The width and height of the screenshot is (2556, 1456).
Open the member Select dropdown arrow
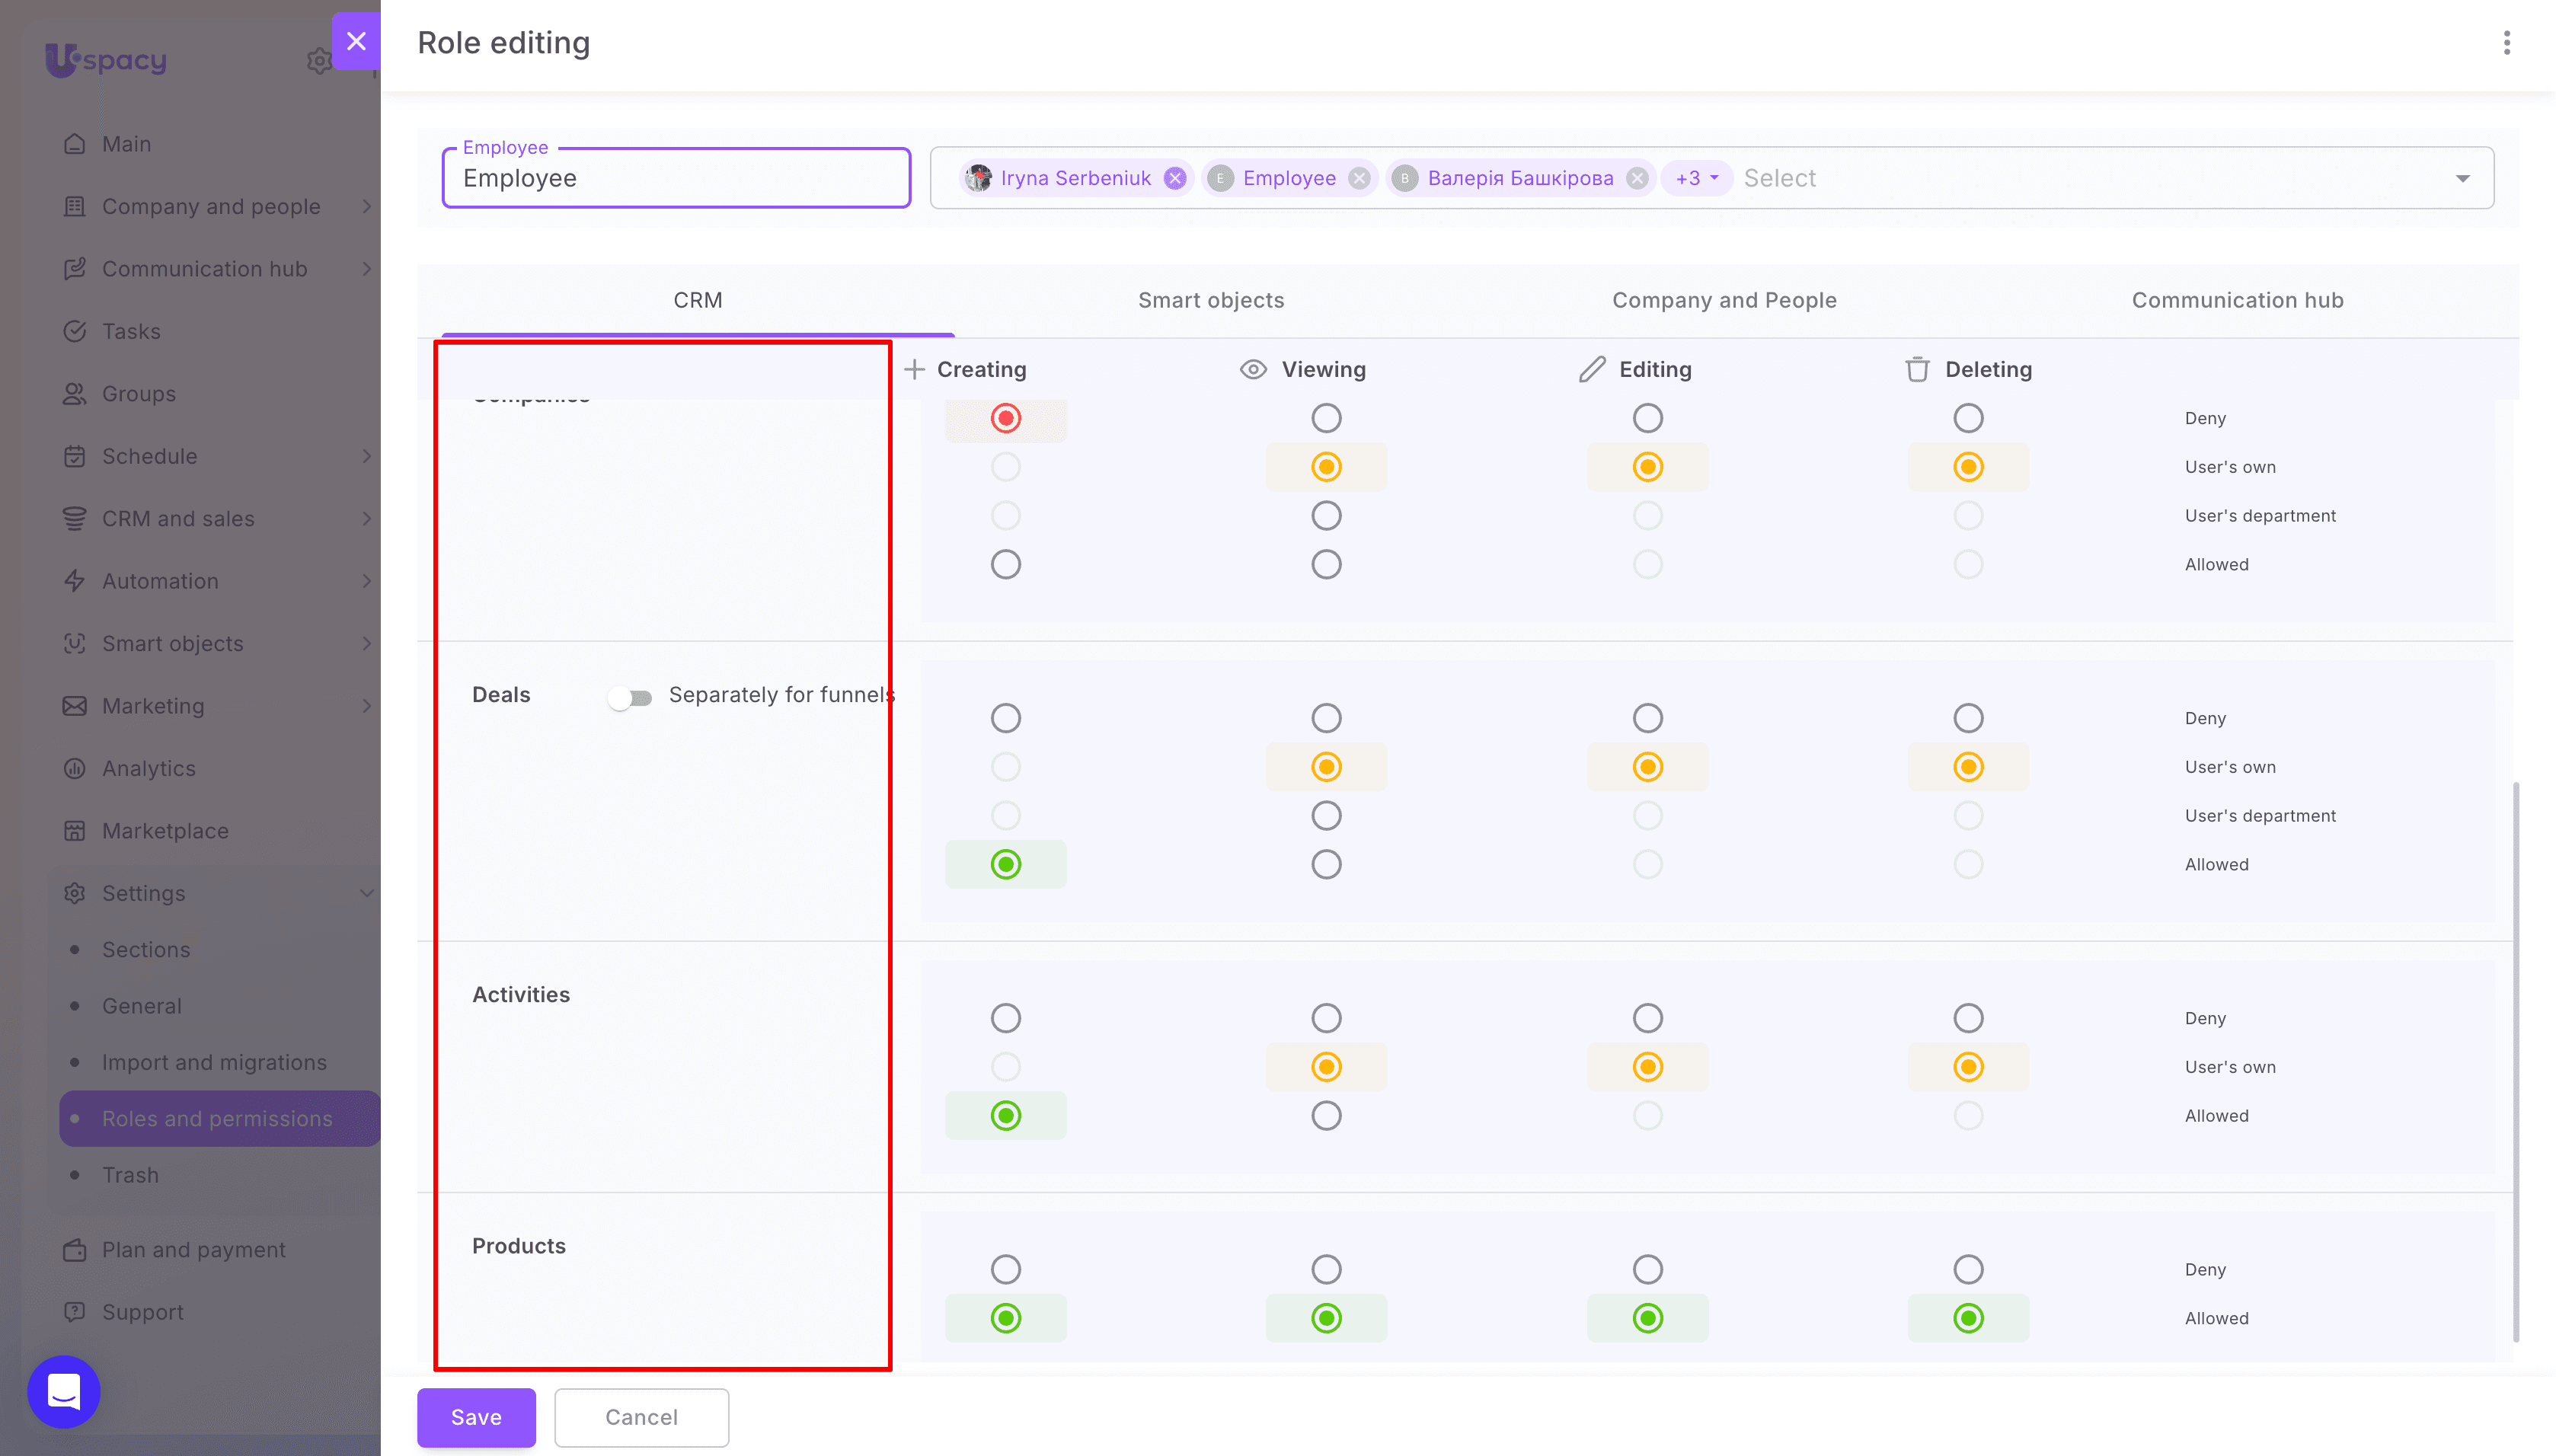[x=2462, y=178]
